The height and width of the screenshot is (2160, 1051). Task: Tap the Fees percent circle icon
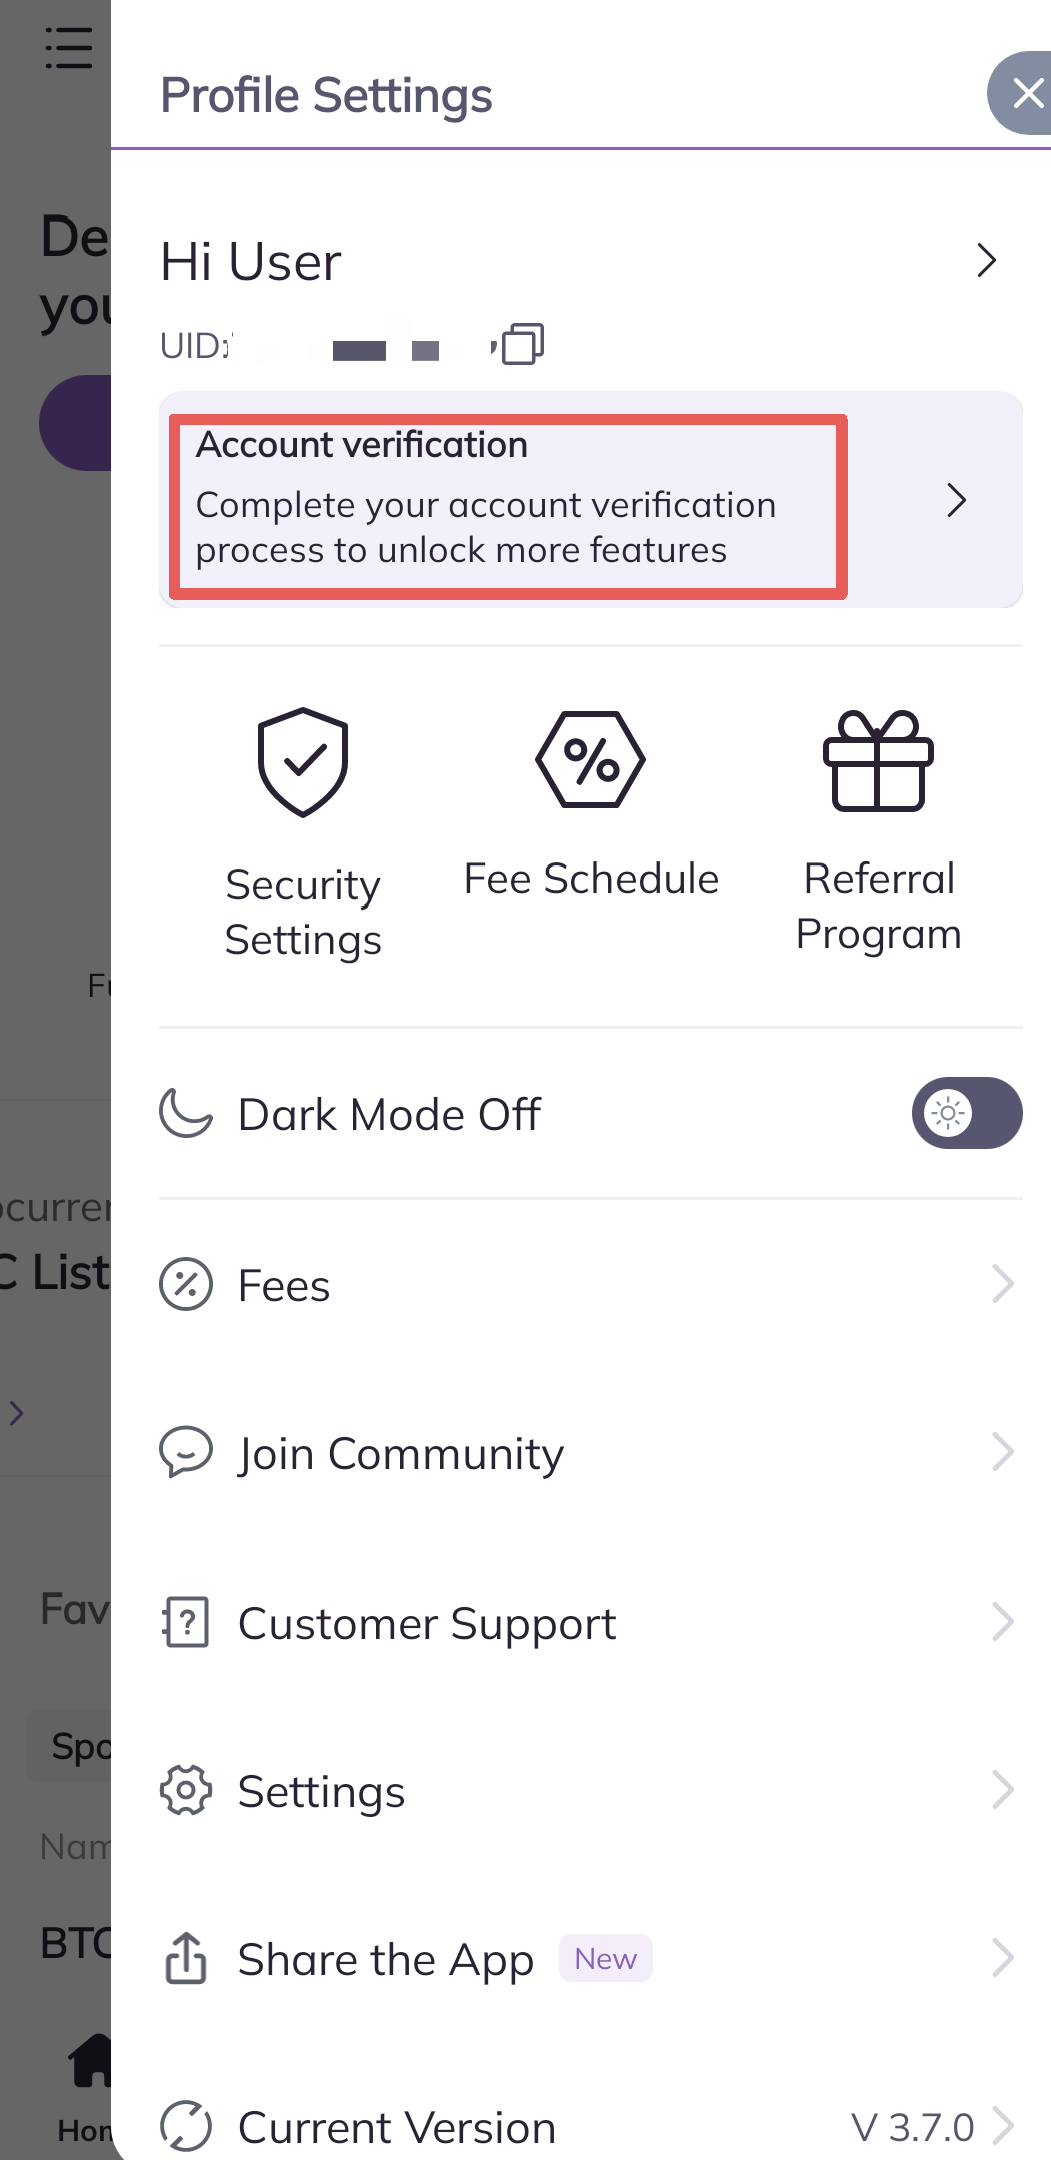(186, 1284)
